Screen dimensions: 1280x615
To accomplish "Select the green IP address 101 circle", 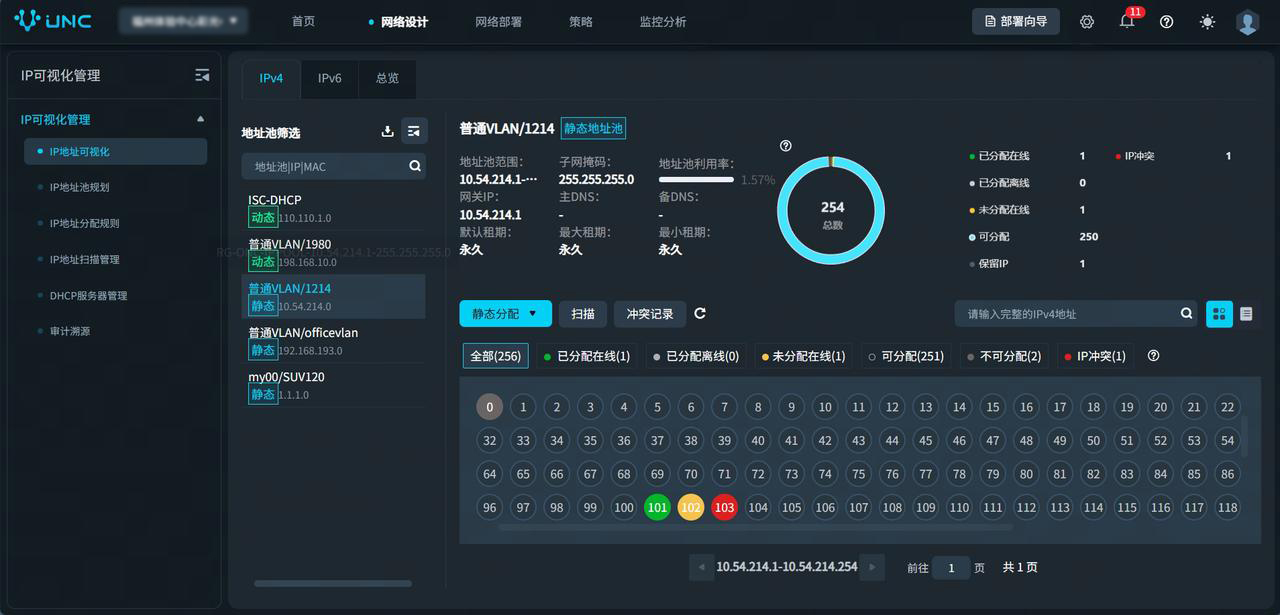I will pos(657,507).
